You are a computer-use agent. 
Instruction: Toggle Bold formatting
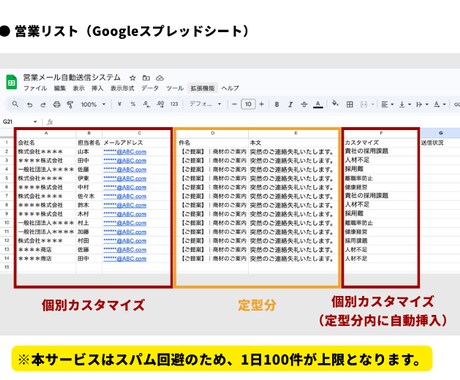pos(277,105)
